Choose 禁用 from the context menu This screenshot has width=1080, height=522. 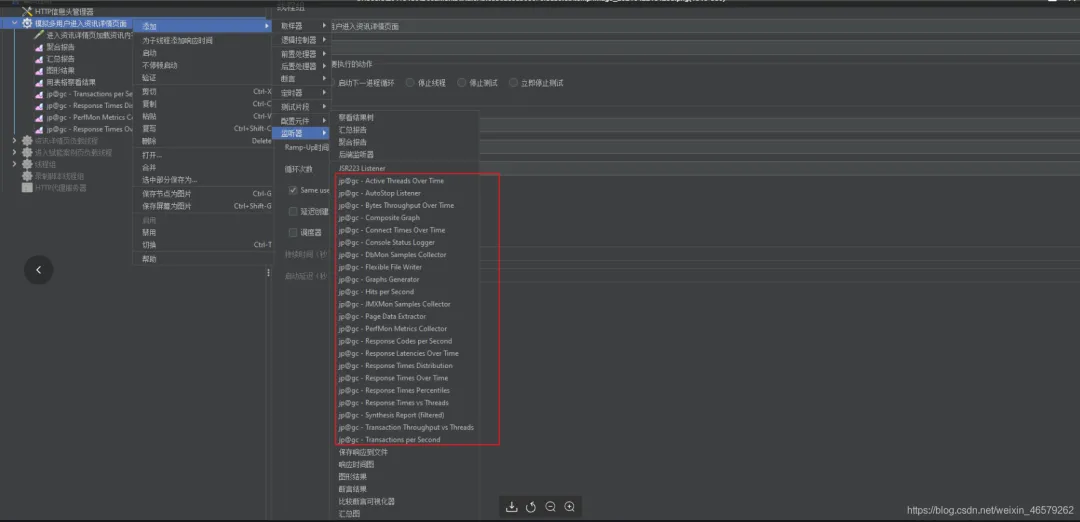[202, 233]
